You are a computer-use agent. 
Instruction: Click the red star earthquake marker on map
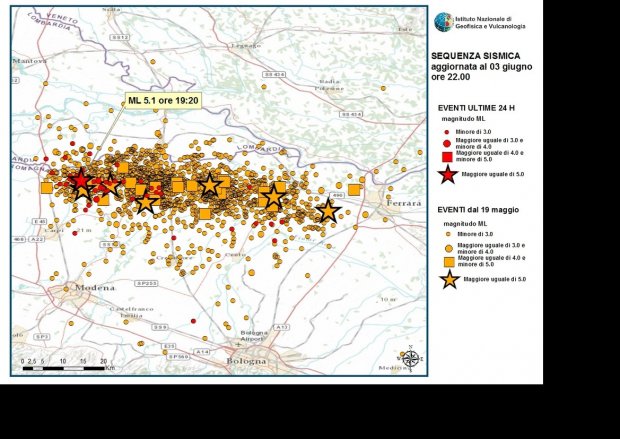(81, 182)
